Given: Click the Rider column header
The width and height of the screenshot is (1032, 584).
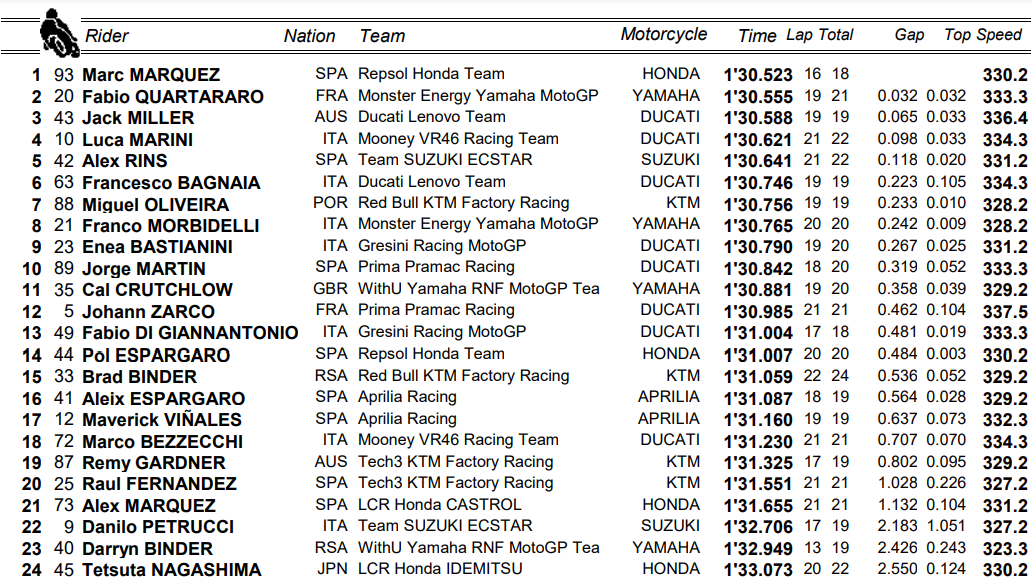Looking at the screenshot, I should click(x=107, y=36).
